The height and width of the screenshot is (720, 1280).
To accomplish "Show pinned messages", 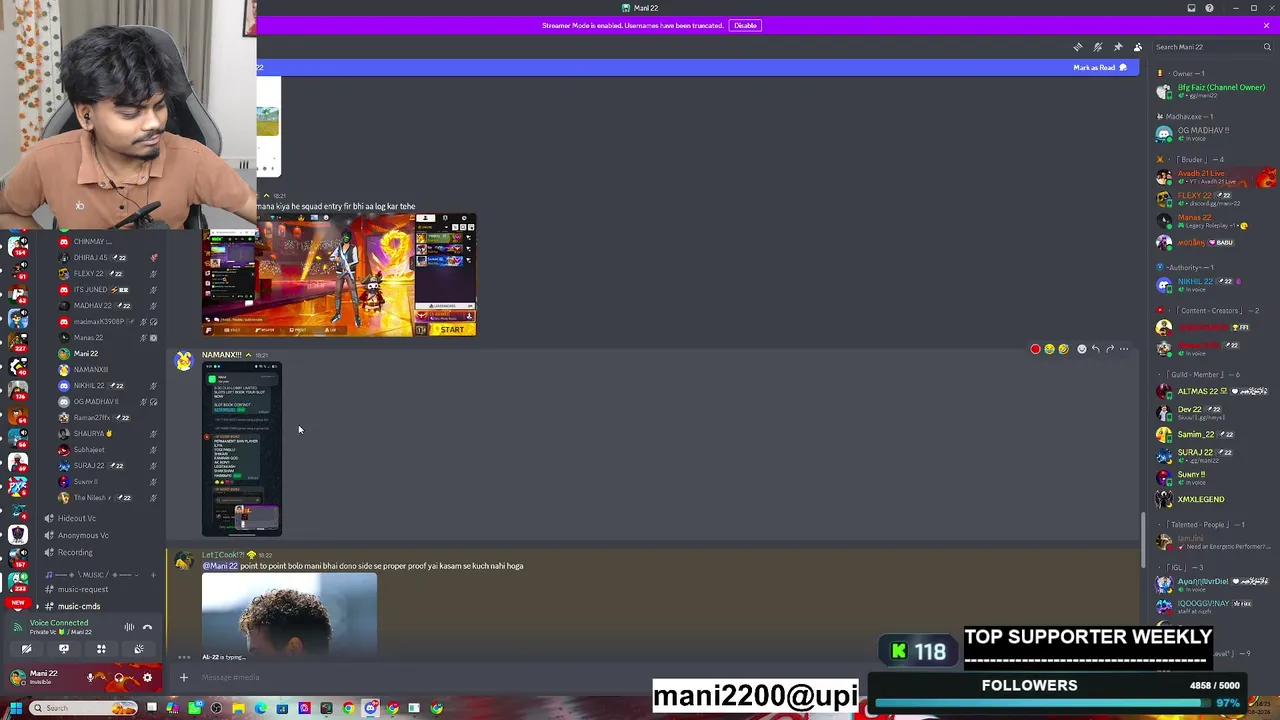I will click(1117, 47).
